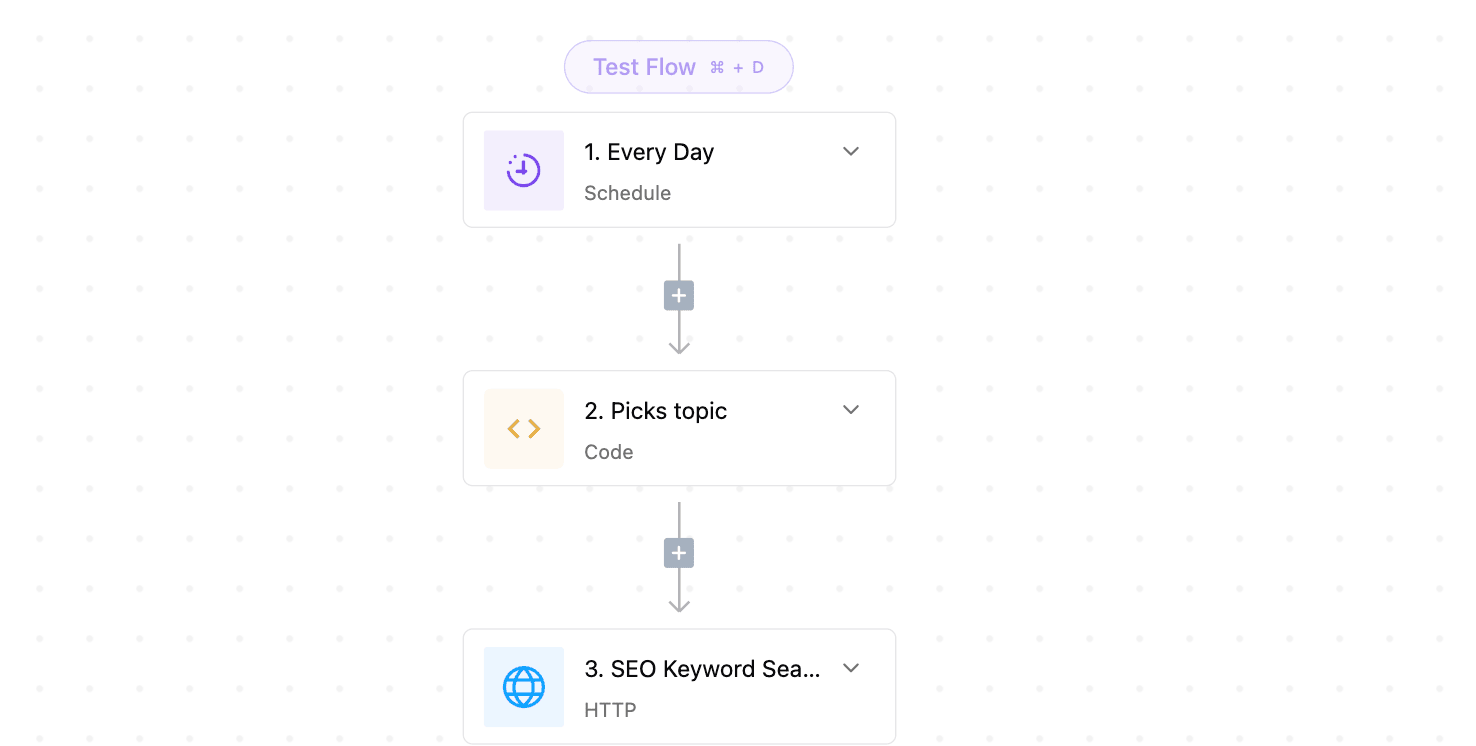Click the HTTP globe icon
Viewport: 1476px width, 746px height.
pyautogui.click(x=523, y=687)
